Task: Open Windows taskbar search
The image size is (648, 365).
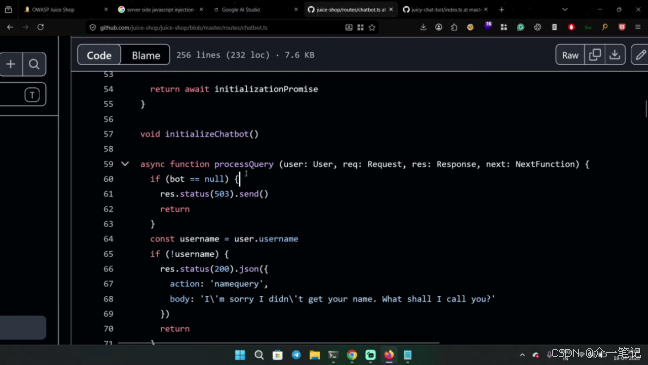Action: point(259,355)
